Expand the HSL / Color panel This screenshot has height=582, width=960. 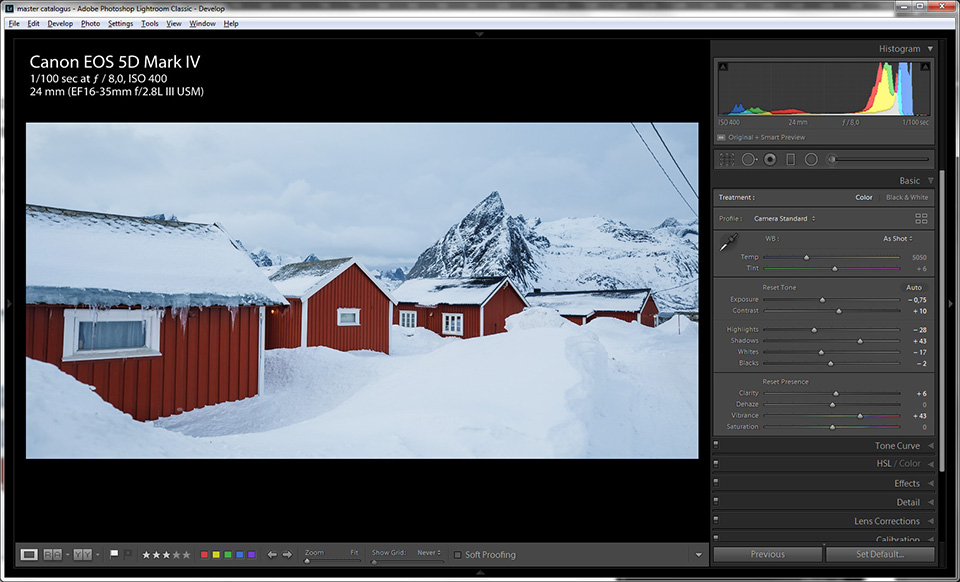click(x=931, y=464)
